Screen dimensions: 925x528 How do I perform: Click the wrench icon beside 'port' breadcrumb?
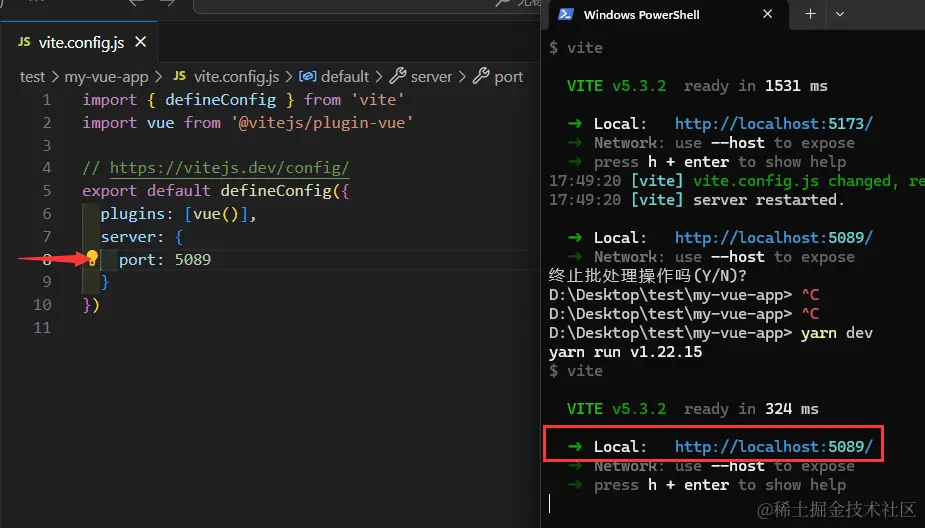coord(481,76)
